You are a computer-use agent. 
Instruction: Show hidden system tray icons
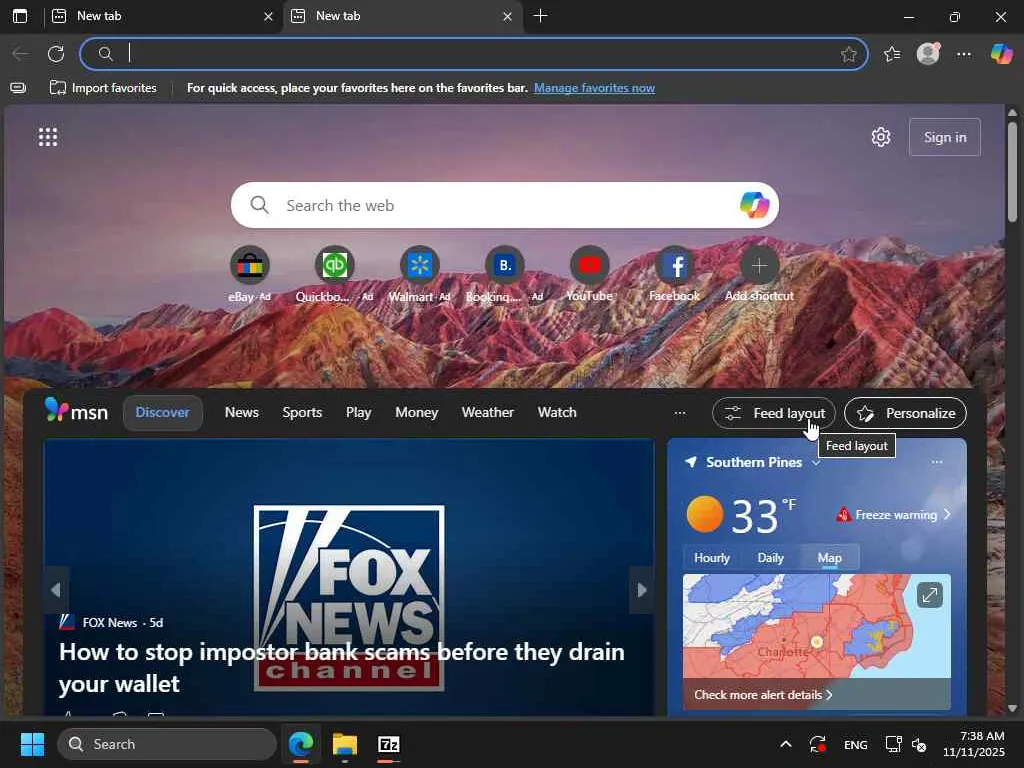coord(786,744)
